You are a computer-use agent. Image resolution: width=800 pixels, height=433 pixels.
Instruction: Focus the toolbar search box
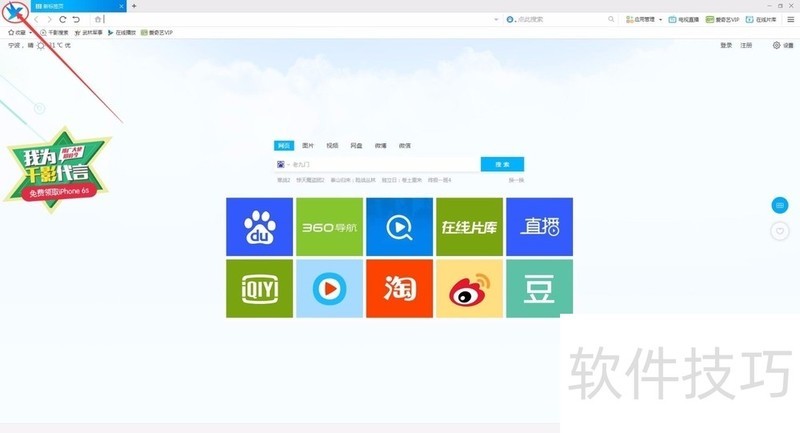tap(561, 19)
